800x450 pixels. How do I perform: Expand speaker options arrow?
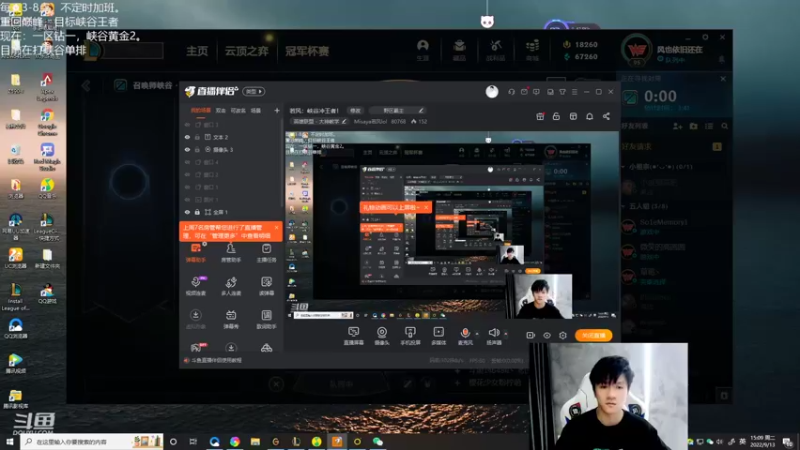(x=506, y=334)
